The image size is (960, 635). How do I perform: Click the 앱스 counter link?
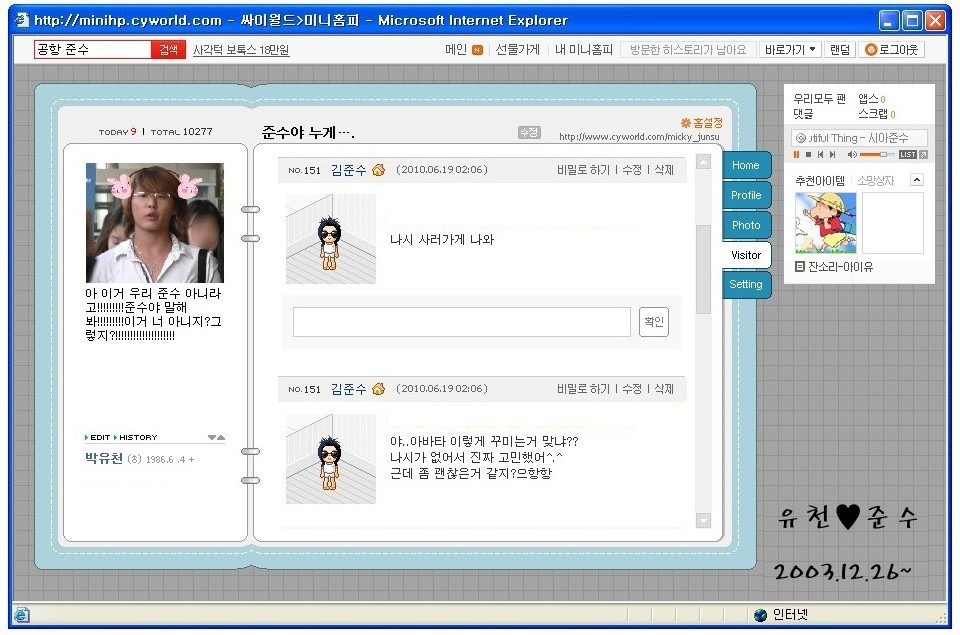coord(872,99)
